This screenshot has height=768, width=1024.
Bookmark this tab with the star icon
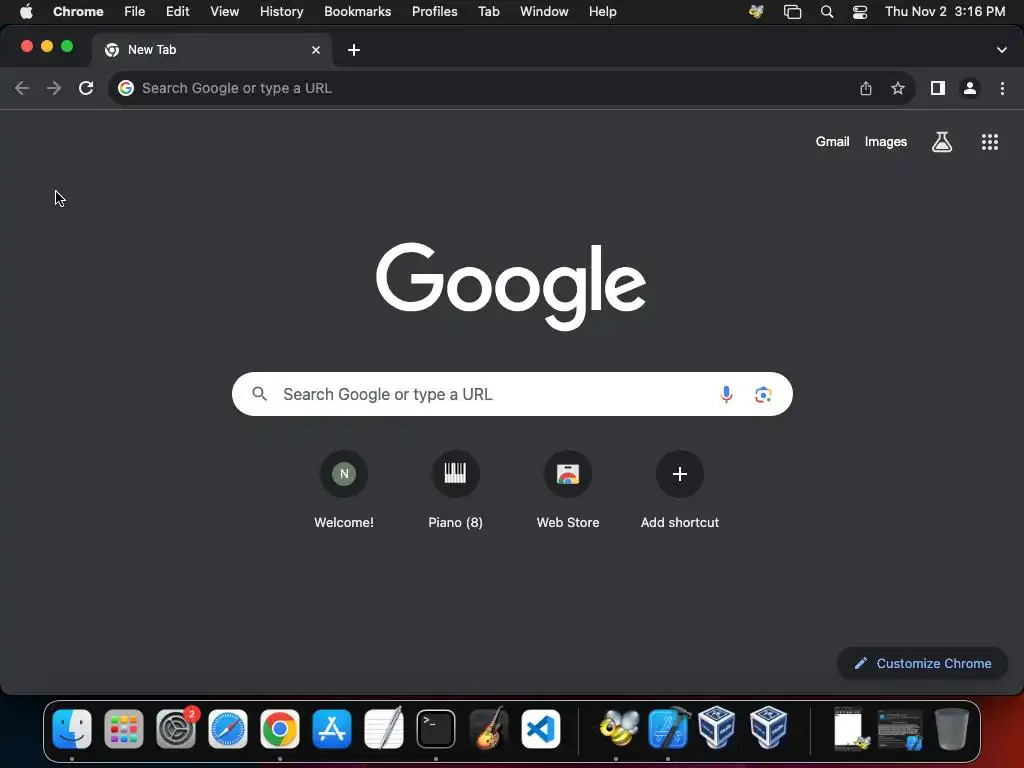click(898, 88)
